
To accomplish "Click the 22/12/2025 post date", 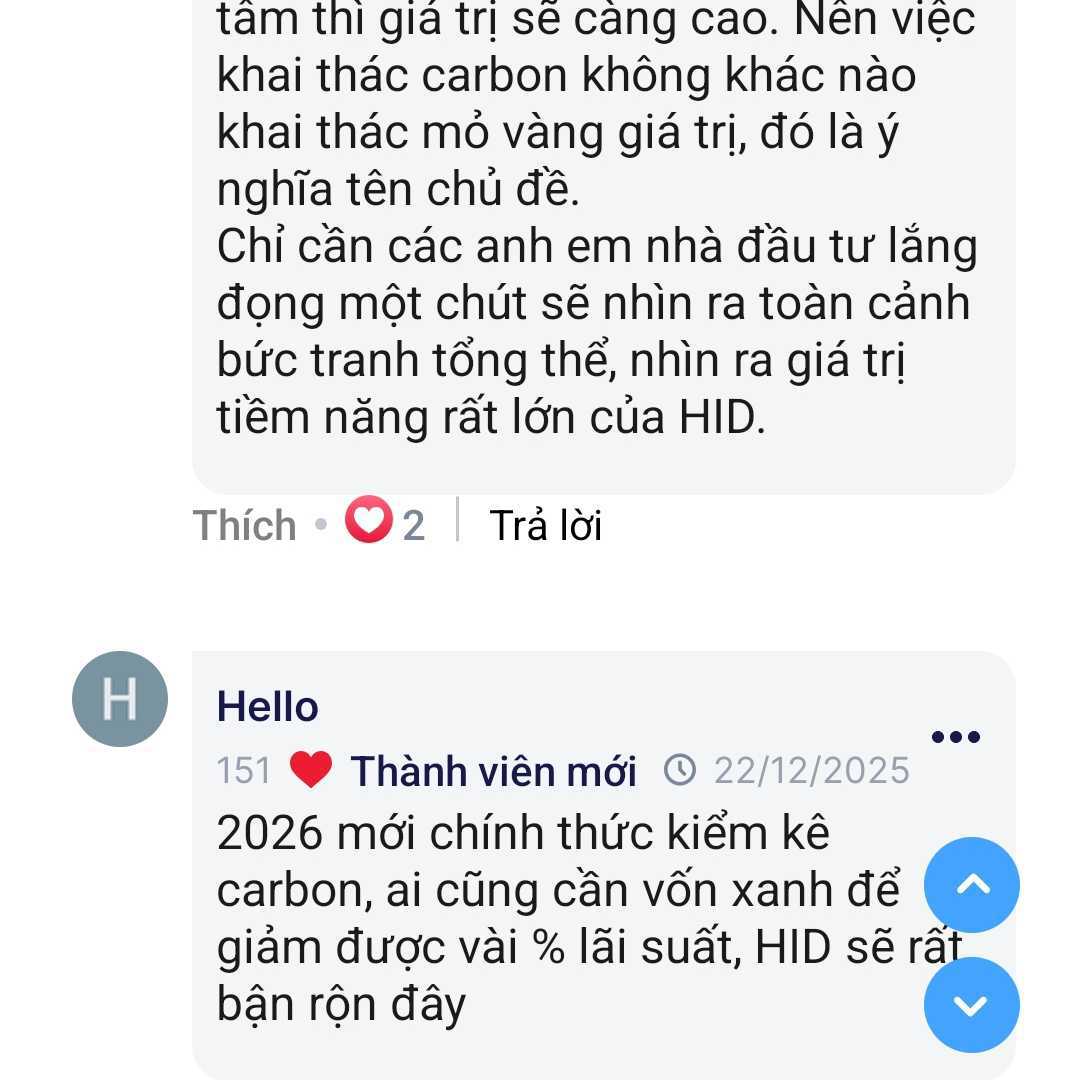I will tap(811, 771).
